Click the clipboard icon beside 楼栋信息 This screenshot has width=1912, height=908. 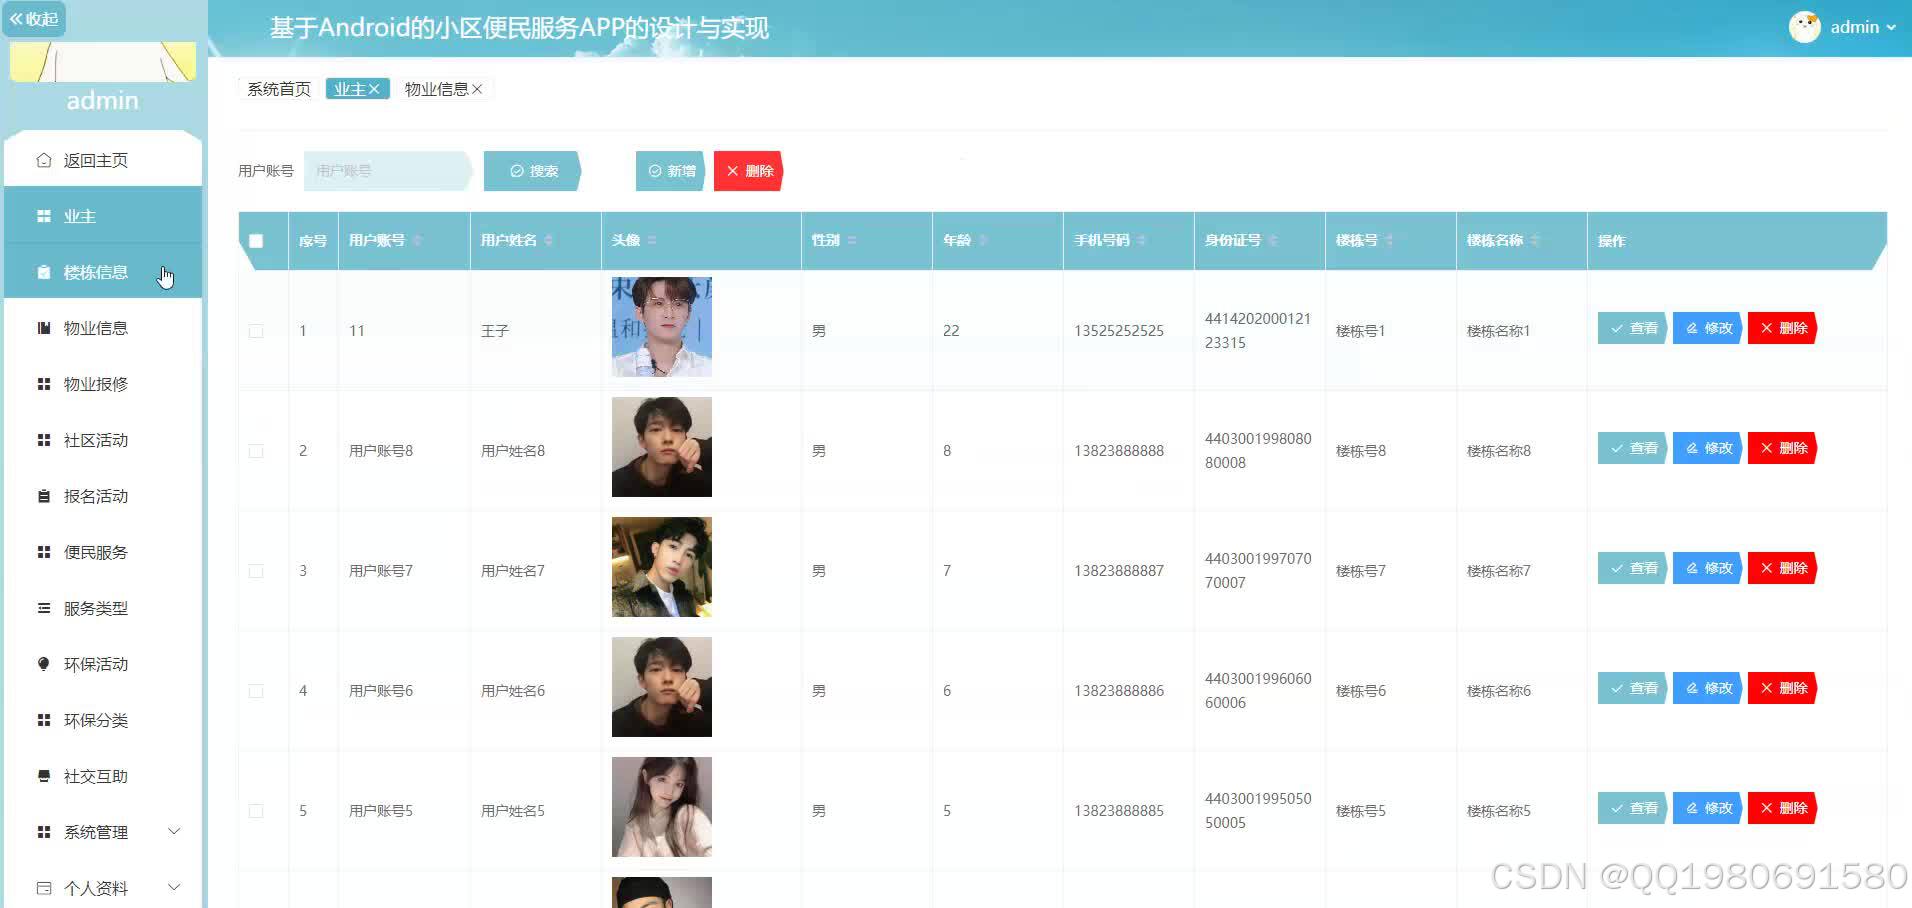click(43, 272)
